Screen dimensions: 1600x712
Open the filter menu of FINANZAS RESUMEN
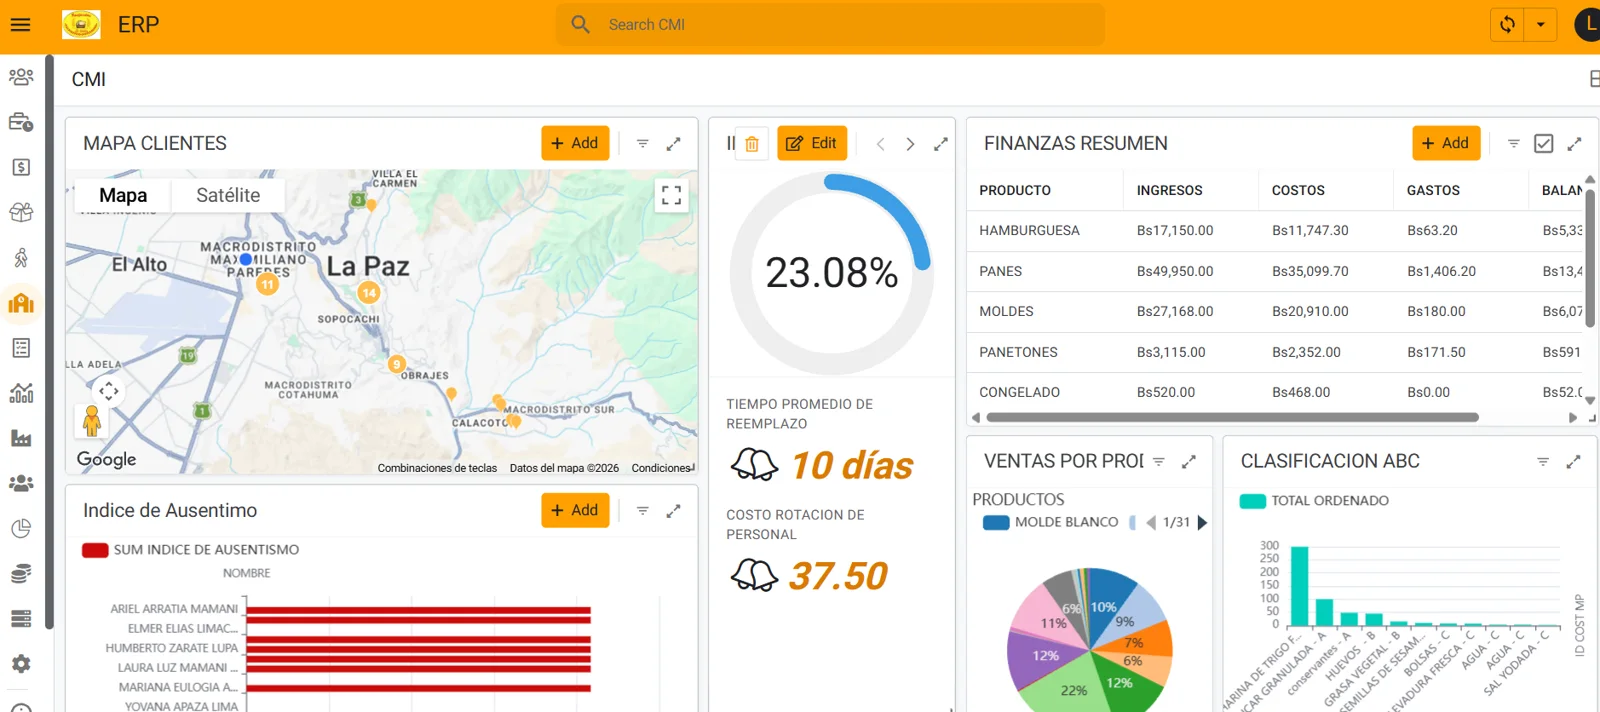coord(1514,144)
